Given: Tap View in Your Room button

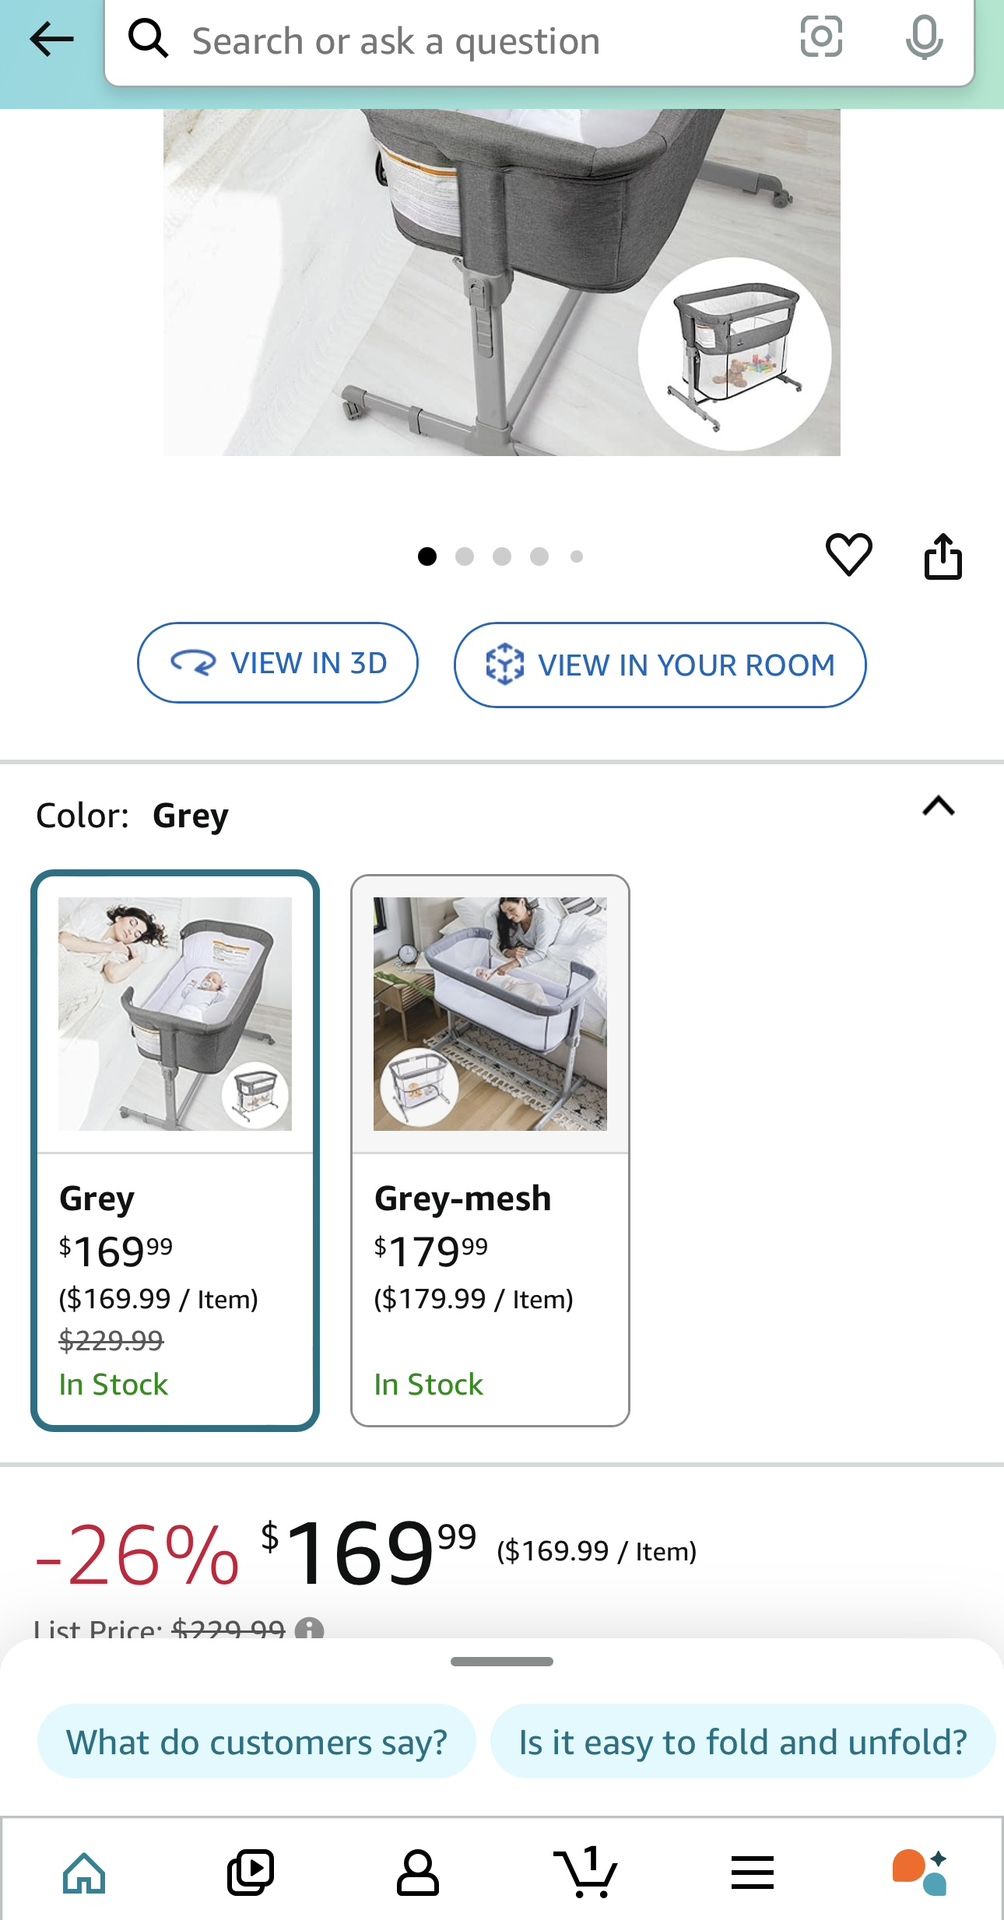Looking at the screenshot, I should (660, 665).
